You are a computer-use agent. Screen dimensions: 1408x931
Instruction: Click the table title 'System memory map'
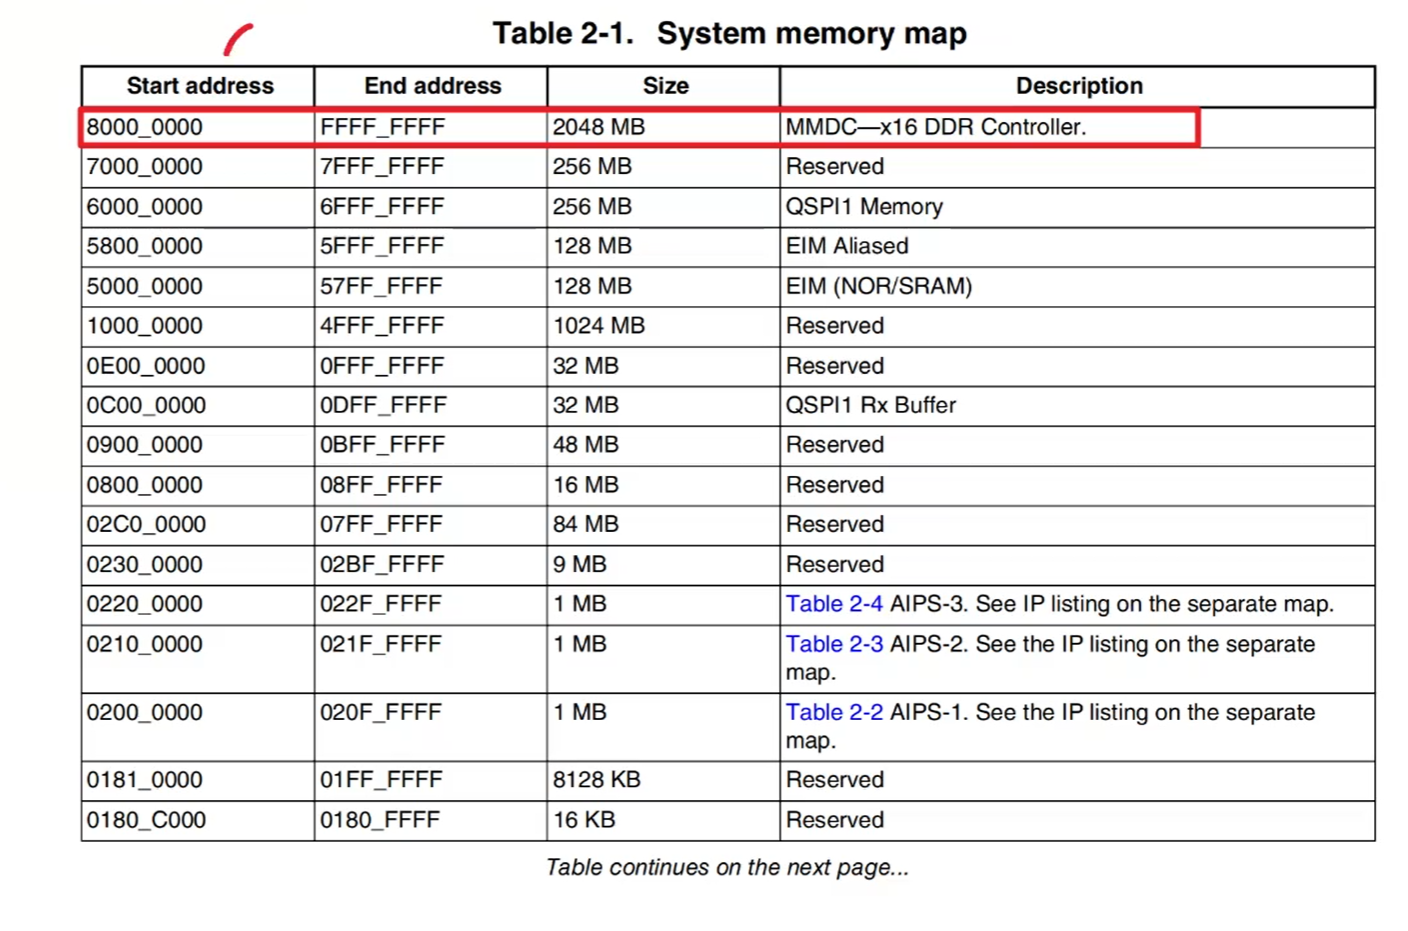pos(811,33)
